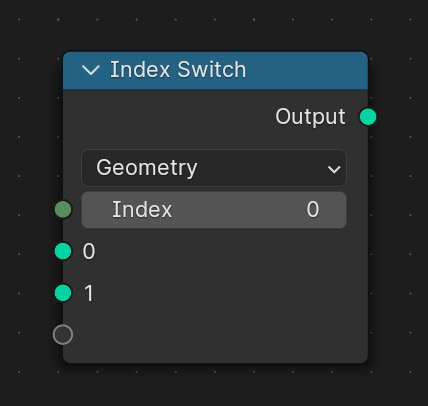
Task: Open the Geometry data type dropdown
Action: [x=214, y=168]
